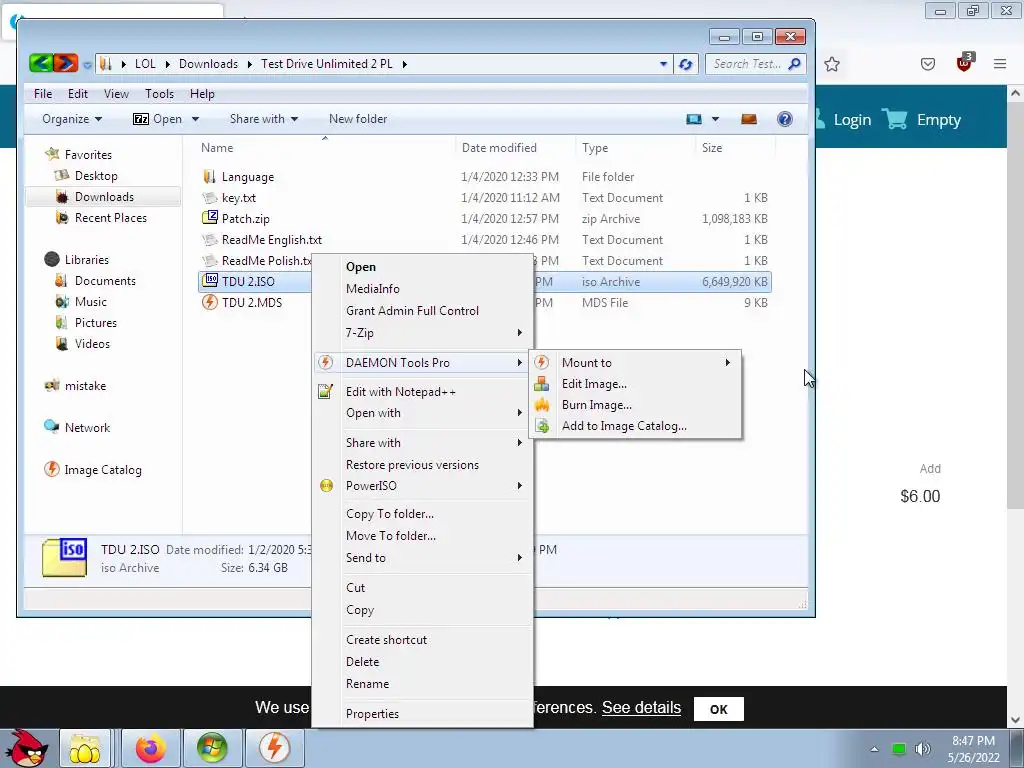Click the Pocket icon in Firefox toolbar
The width and height of the screenshot is (1024, 768).
pyautogui.click(x=927, y=64)
